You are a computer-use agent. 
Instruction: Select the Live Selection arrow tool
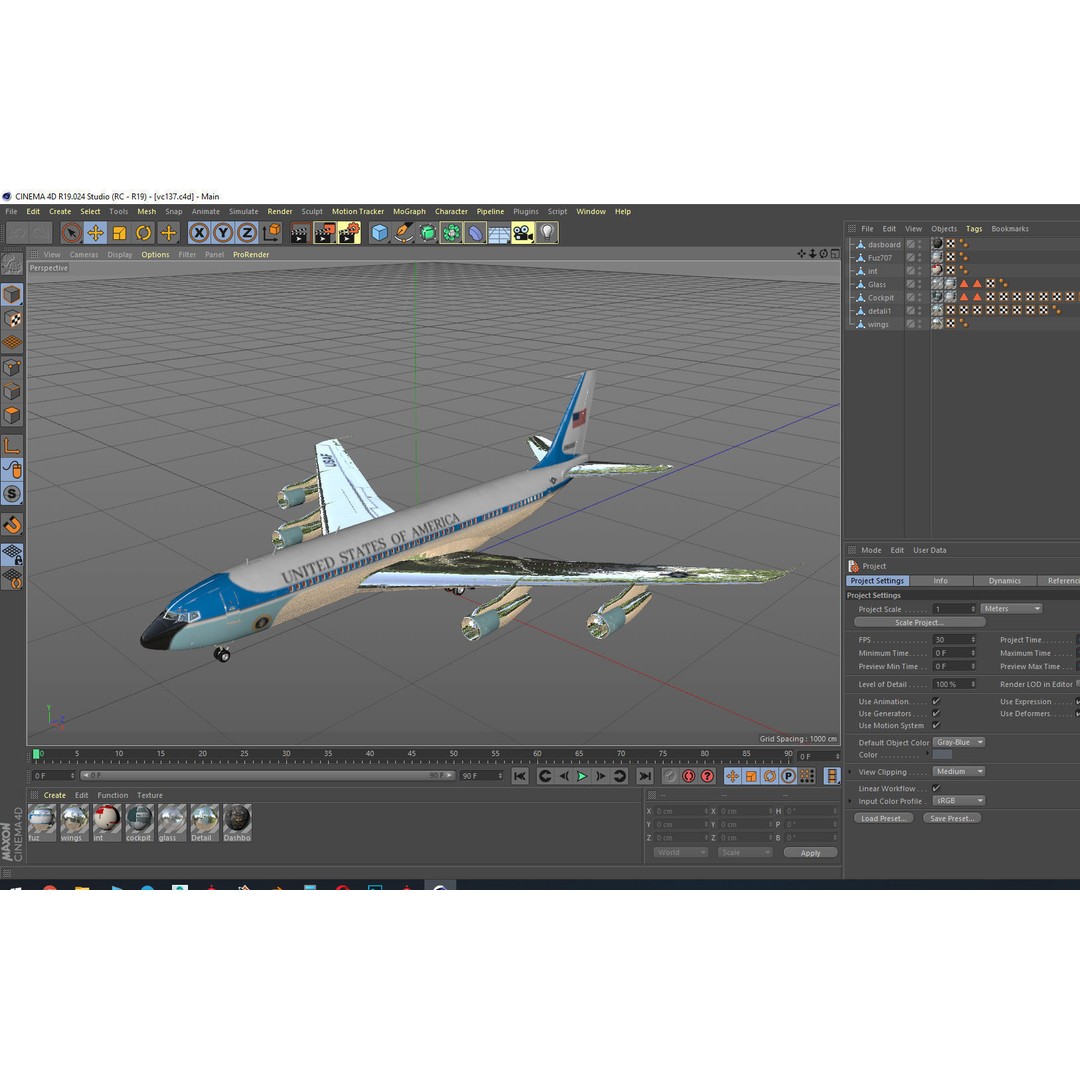tap(71, 233)
